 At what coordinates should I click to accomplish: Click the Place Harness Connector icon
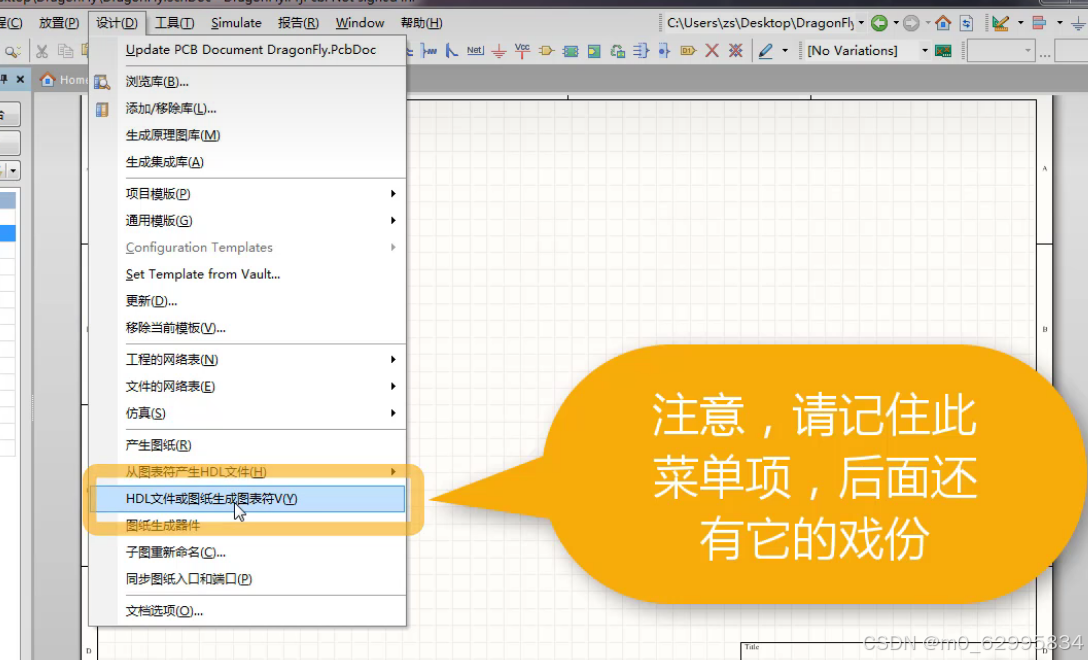pos(641,51)
